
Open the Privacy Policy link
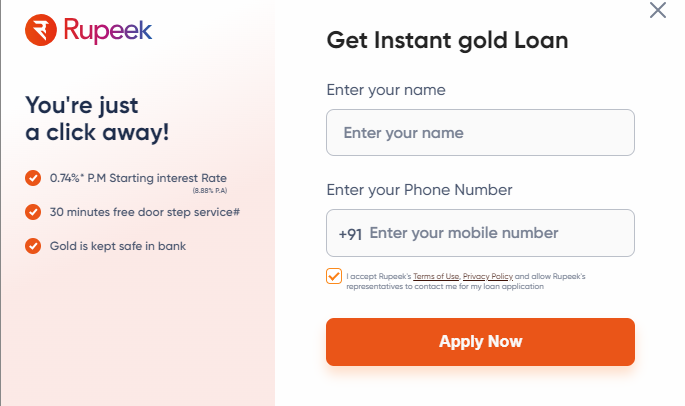[x=488, y=276]
